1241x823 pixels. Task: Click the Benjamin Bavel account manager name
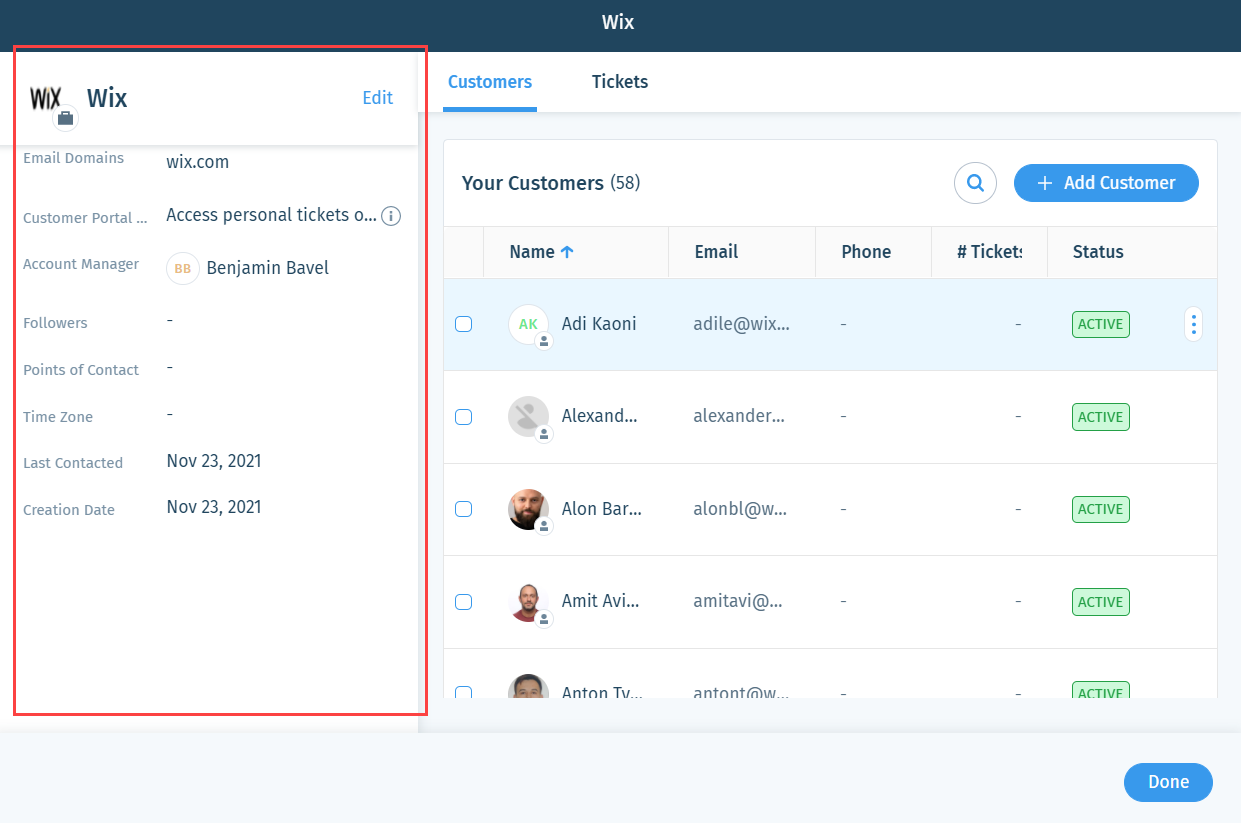268,268
